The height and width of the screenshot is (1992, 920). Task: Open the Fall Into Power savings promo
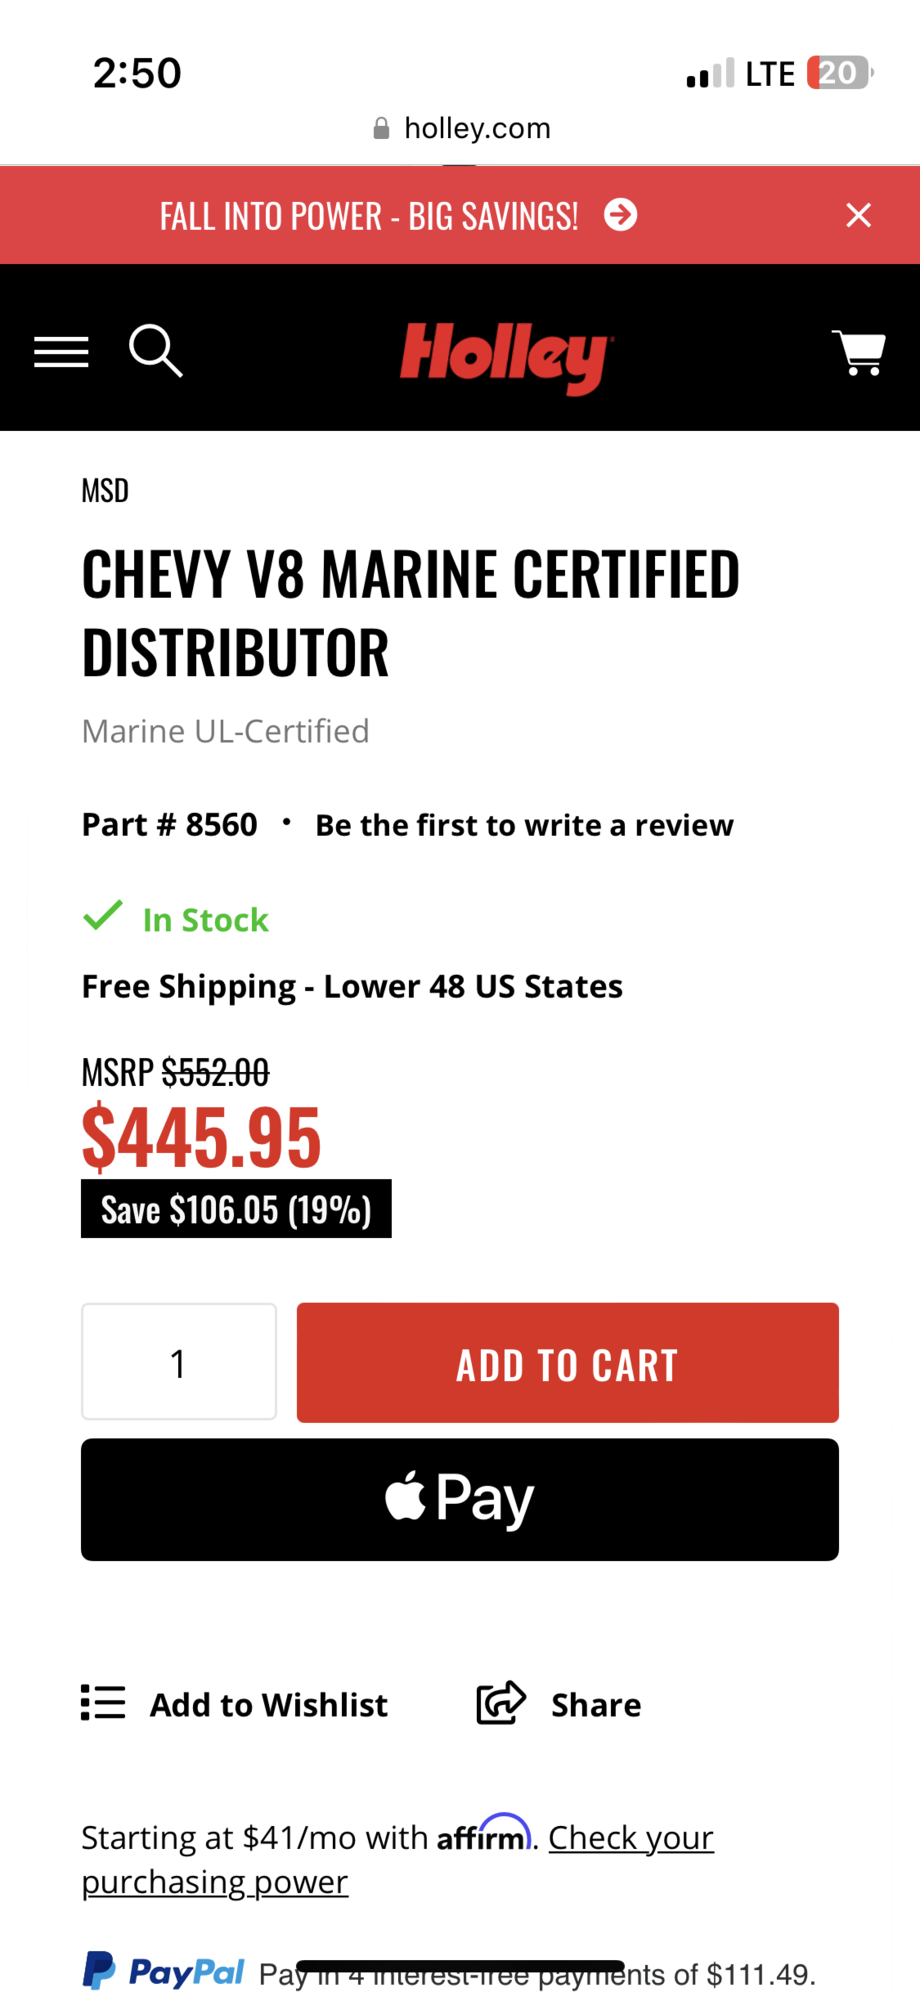tap(369, 216)
